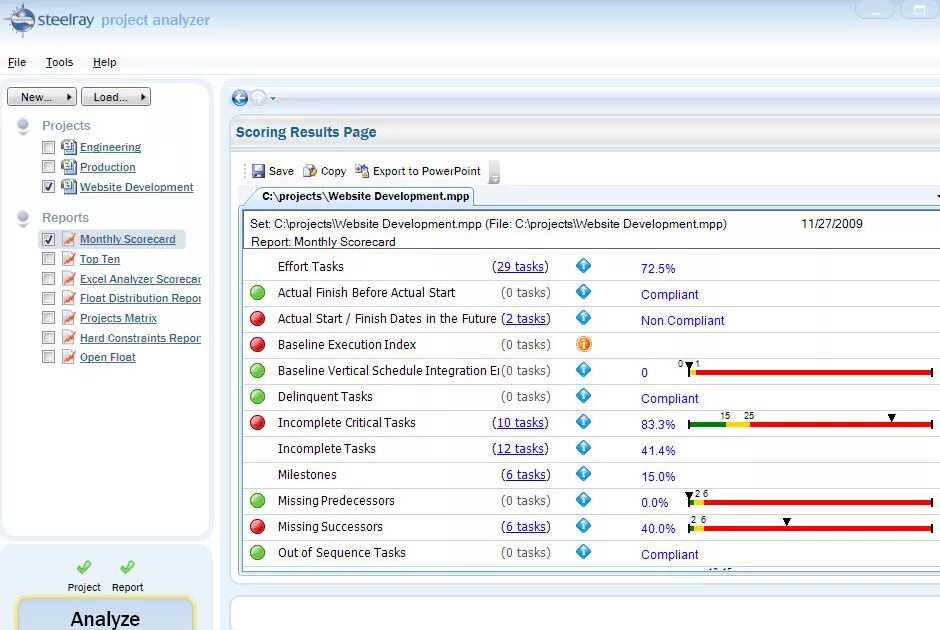
Task: Open the 29 tasks link for Effort Tasks
Action: pos(520,267)
